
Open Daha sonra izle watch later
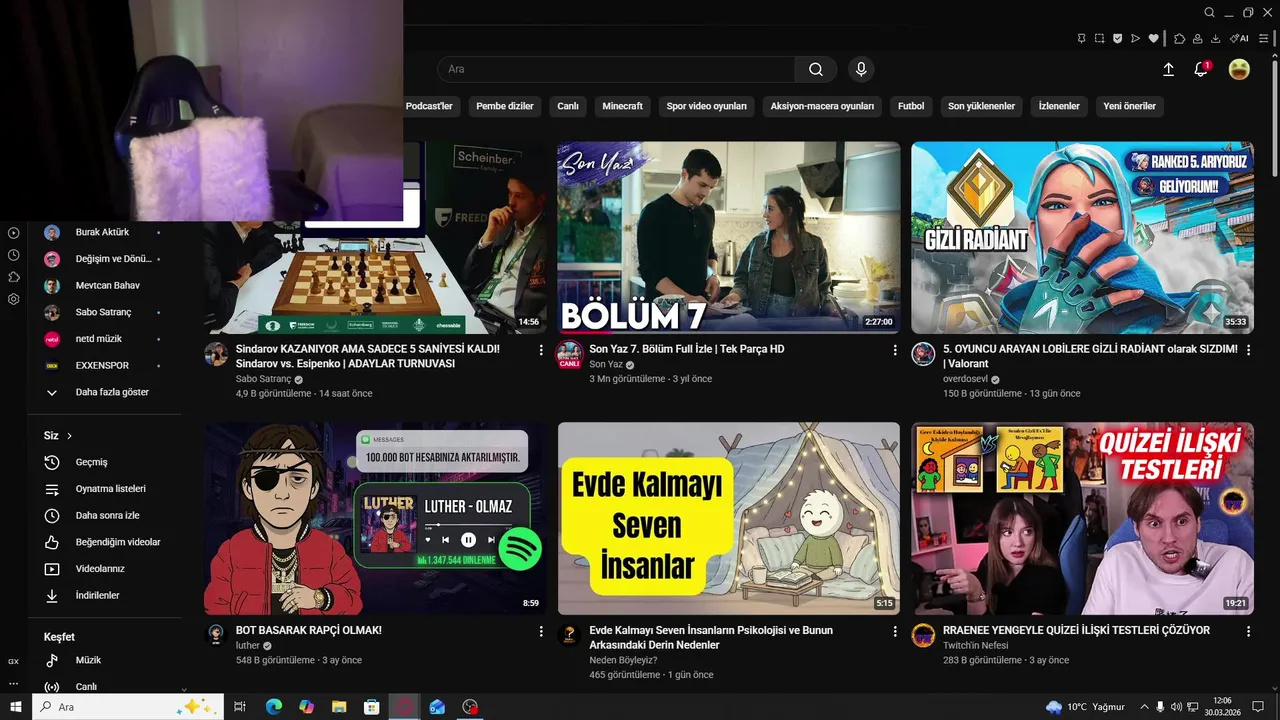[x=106, y=515]
